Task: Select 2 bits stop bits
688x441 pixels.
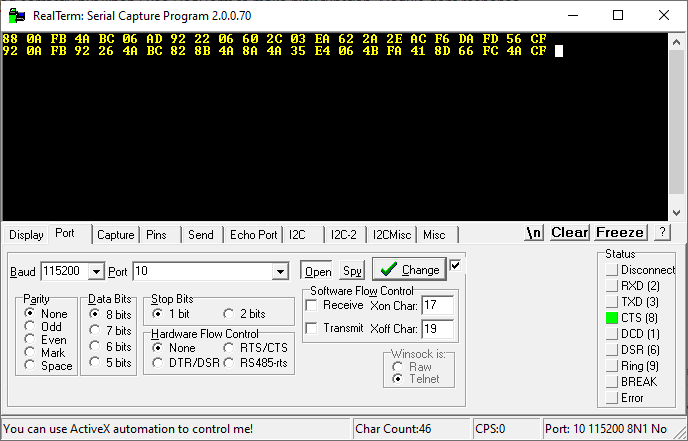Action: click(x=245, y=314)
